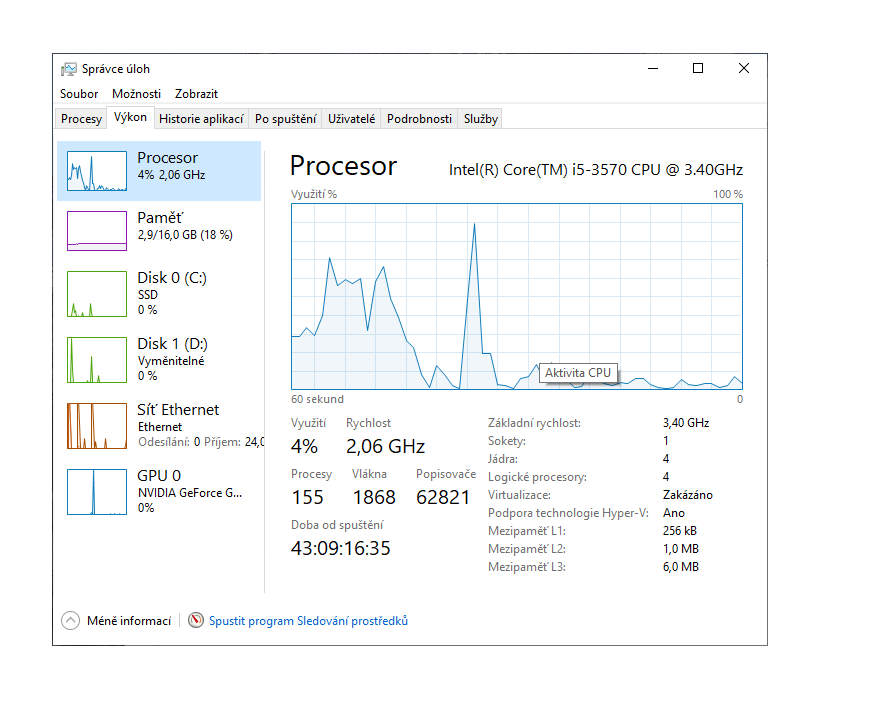Open the Zobrazit menu
This screenshot has width=881, height=725.
pyautogui.click(x=196, y=94)
